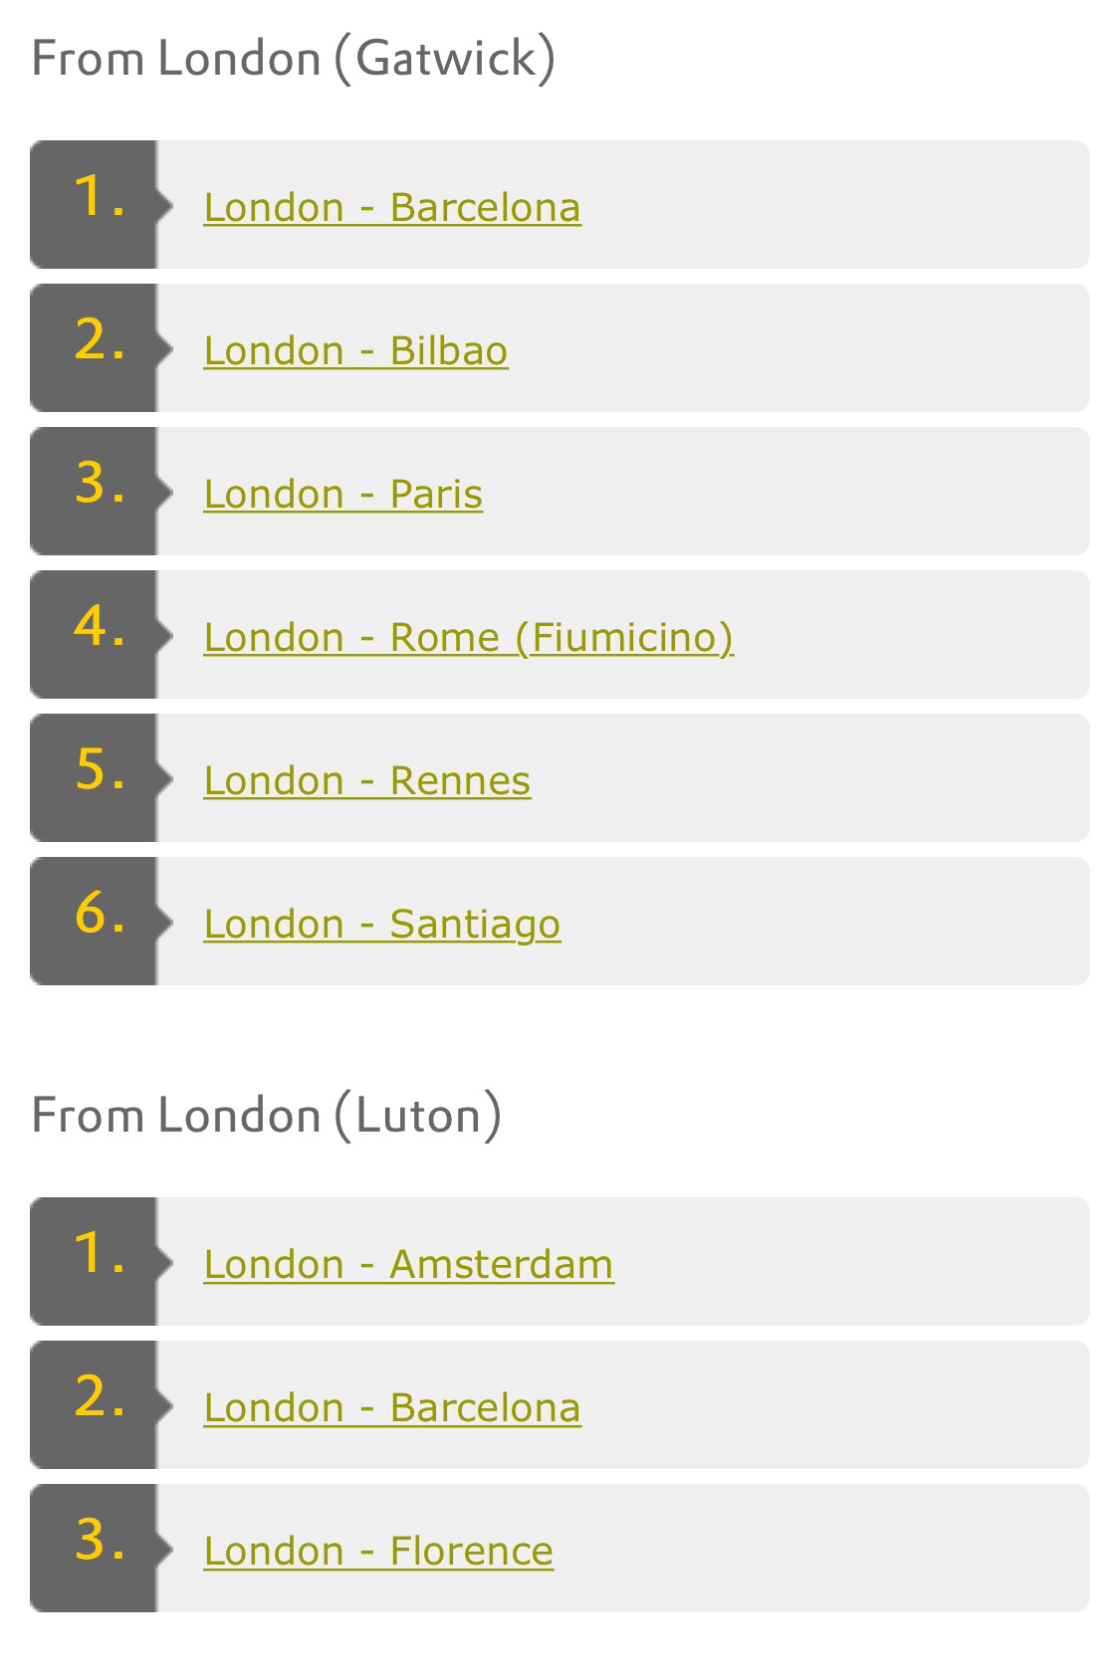The image size is (1120, 1680).
Task: Go to the London - Rennes link
Action: tap(367, 781)
